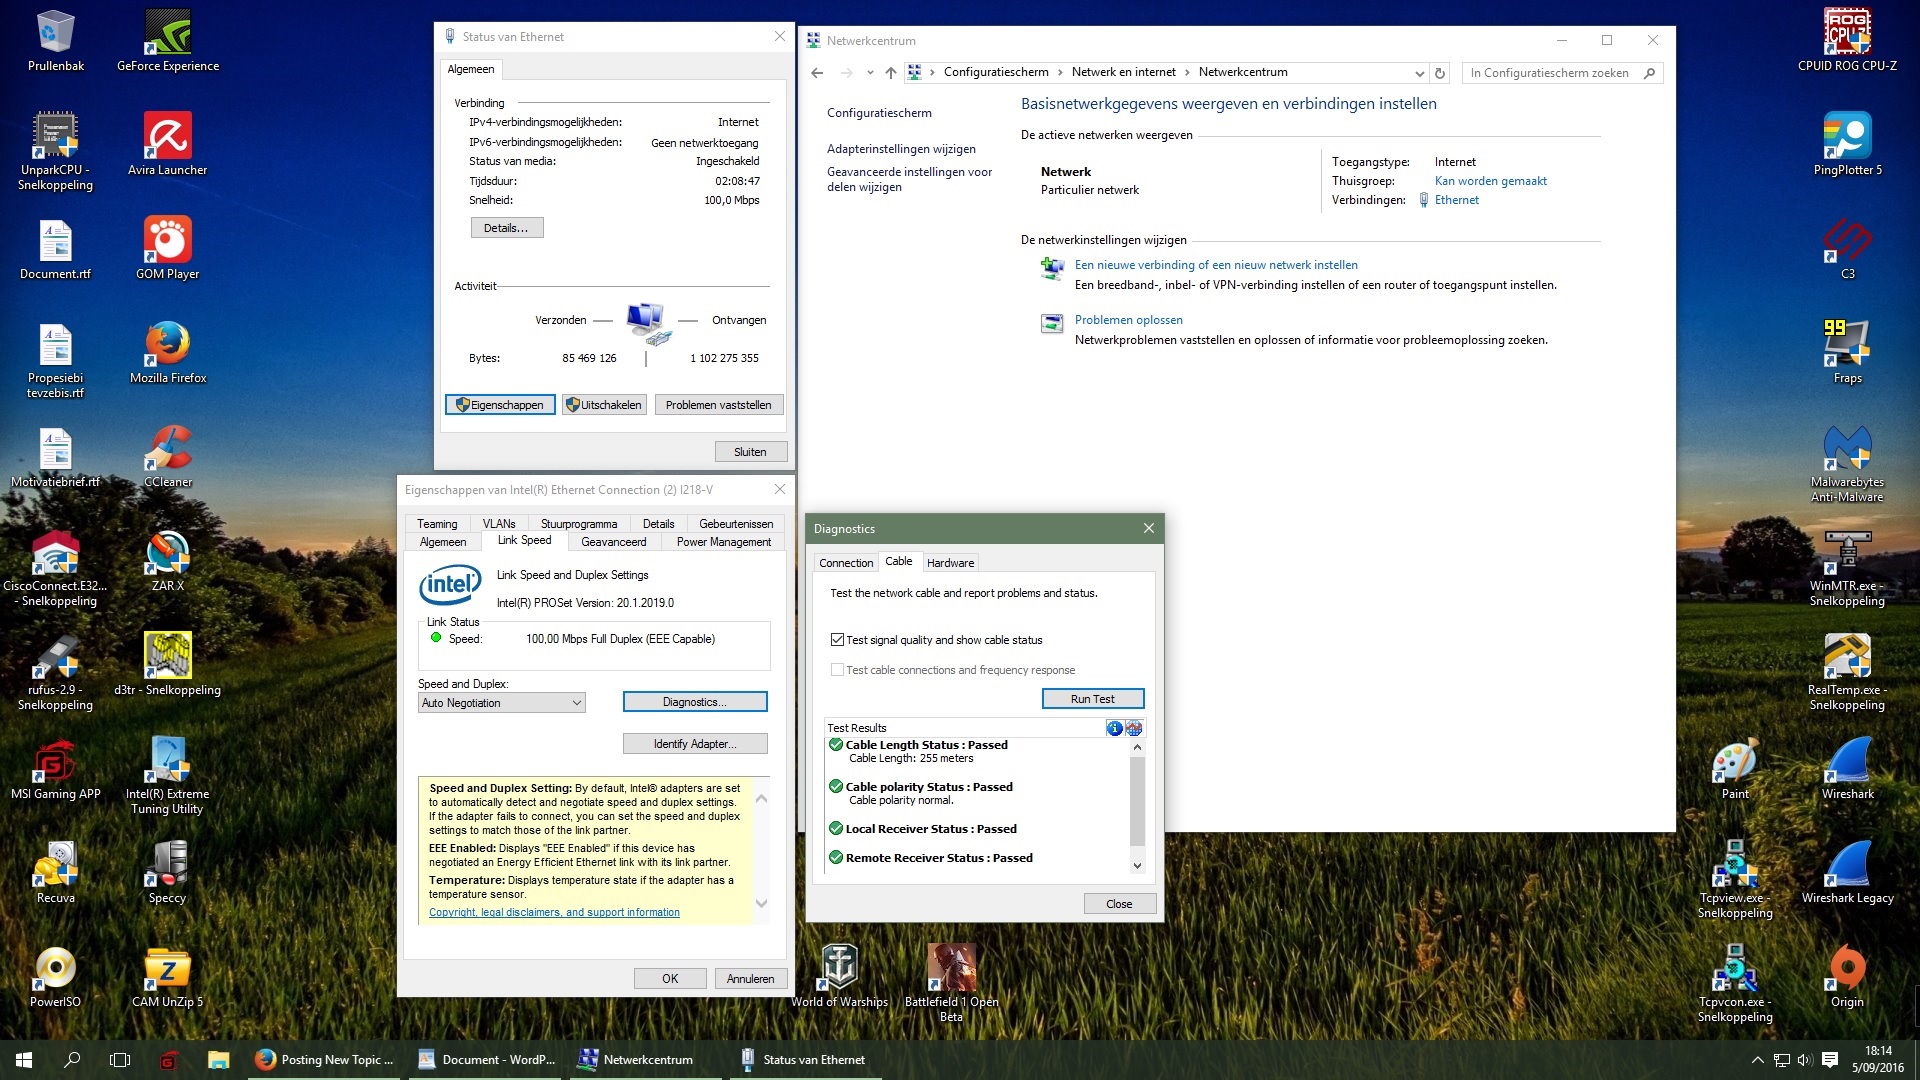Click the info icon in Test Results
This screenshot has width=1920, height=1080.
1114,728
